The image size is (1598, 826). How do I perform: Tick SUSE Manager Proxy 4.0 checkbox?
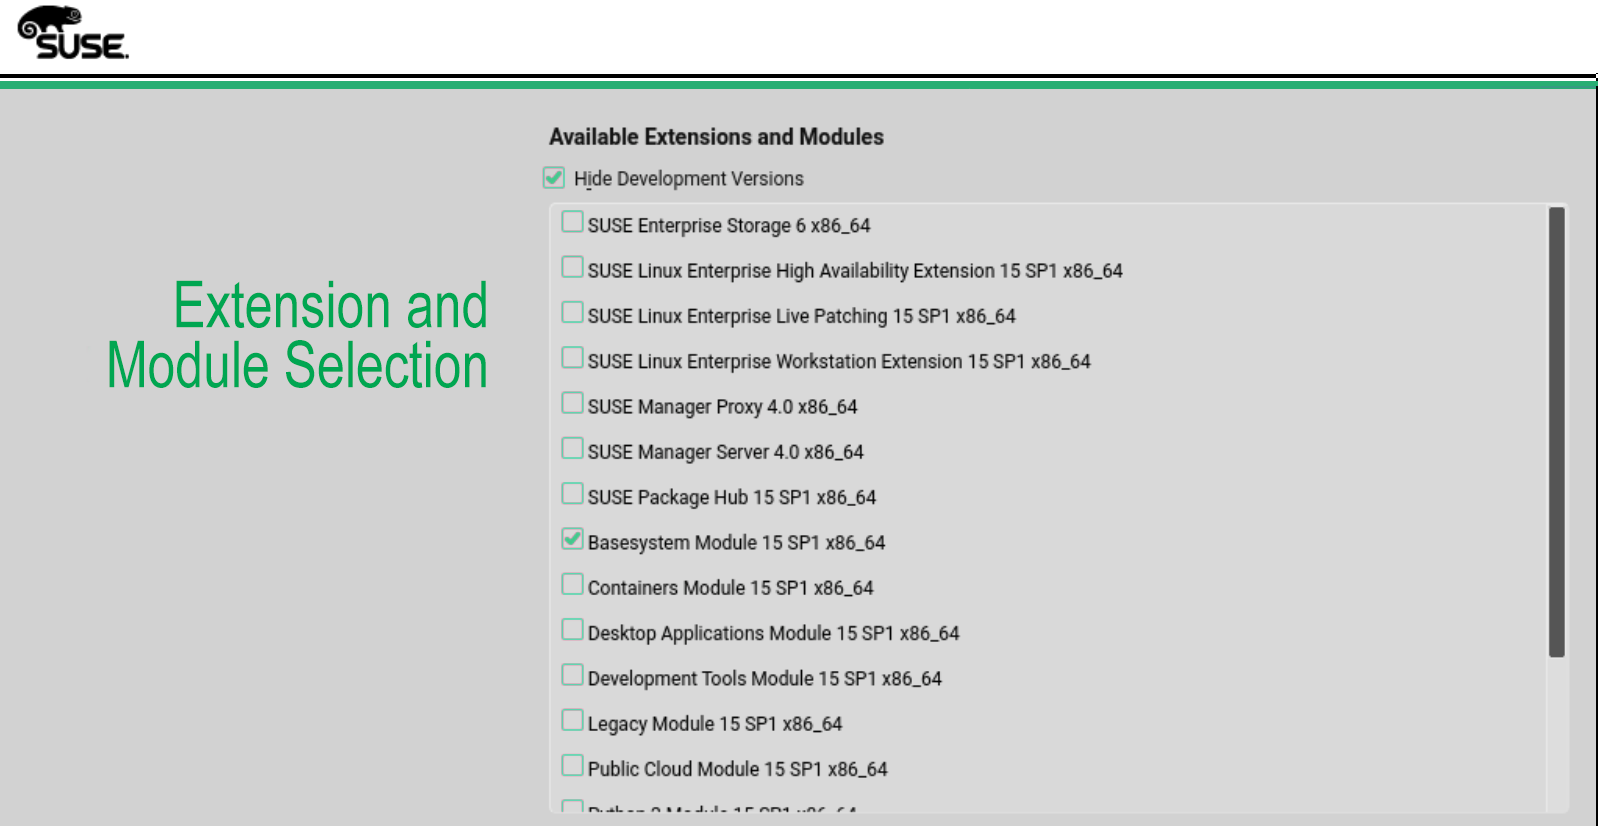(572, 403)
